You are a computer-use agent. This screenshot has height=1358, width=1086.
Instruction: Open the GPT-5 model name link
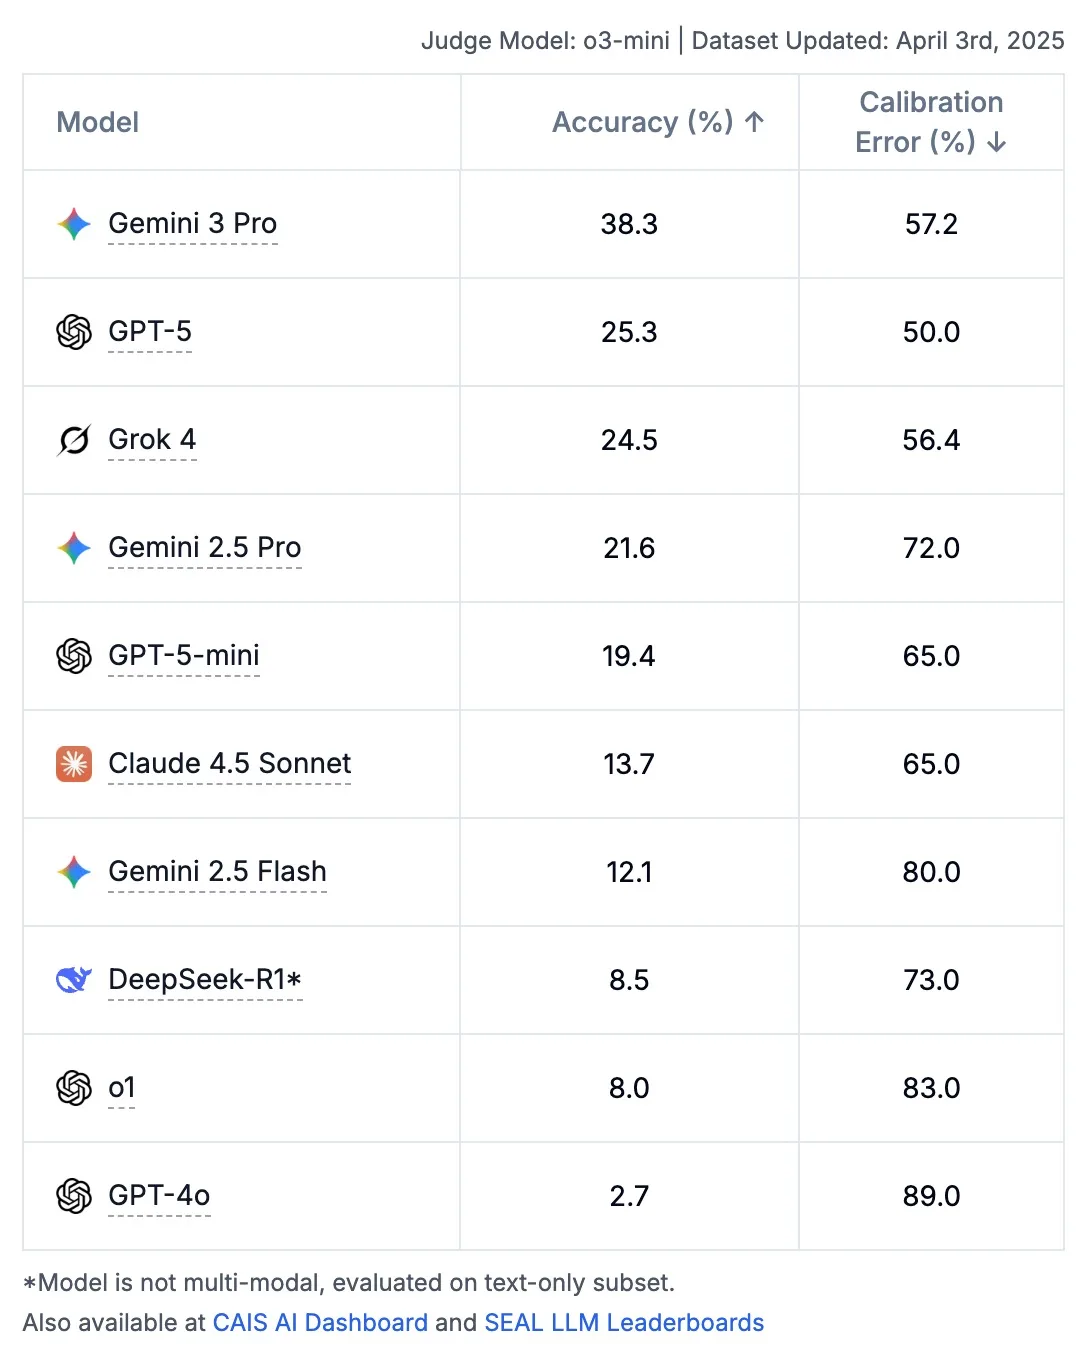pos(150,332)
